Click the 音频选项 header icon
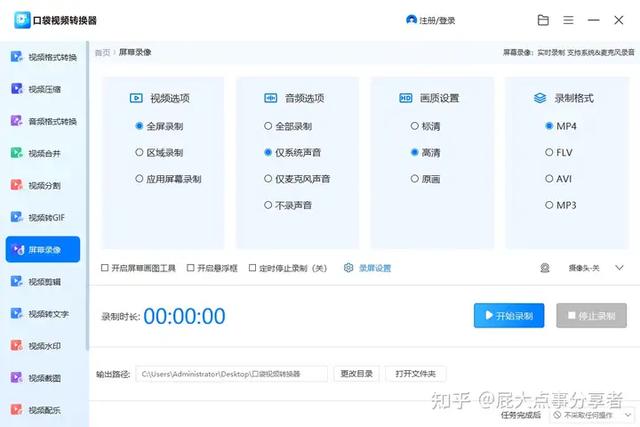Screen dimensions: 640x427 pos(271,98)
